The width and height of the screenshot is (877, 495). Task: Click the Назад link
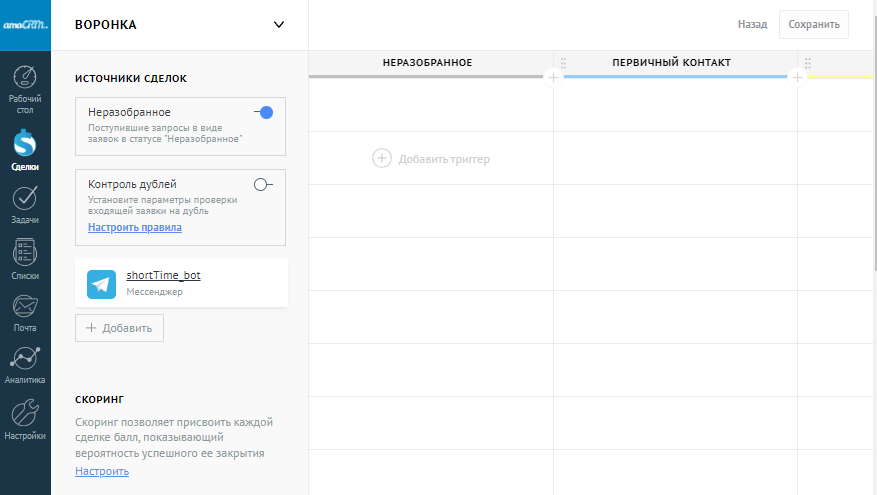click(x=752, y=25)
